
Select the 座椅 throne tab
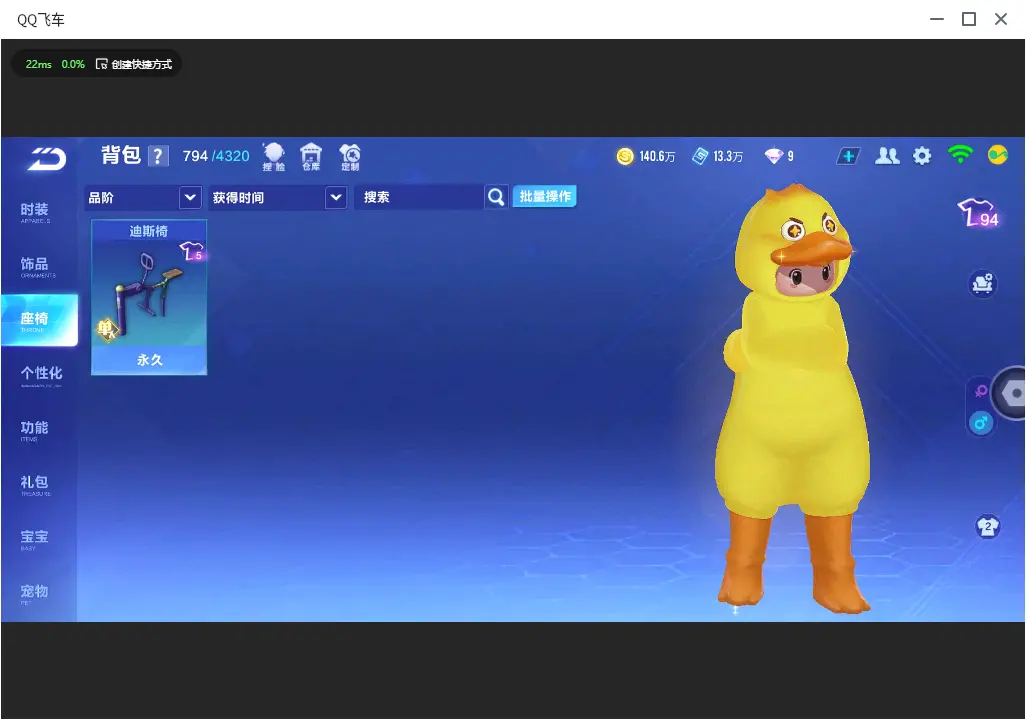coord(39,320)
